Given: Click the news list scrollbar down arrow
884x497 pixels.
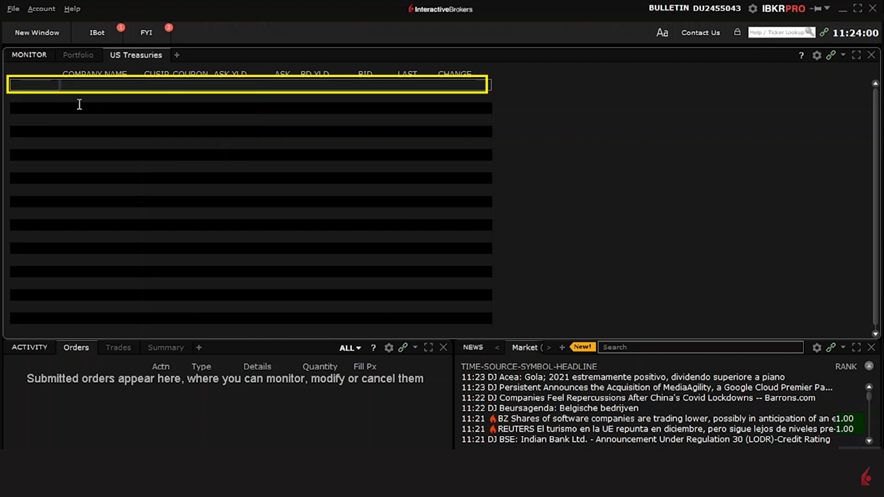Looking at the screenshot, I should (x=869, y=440).
